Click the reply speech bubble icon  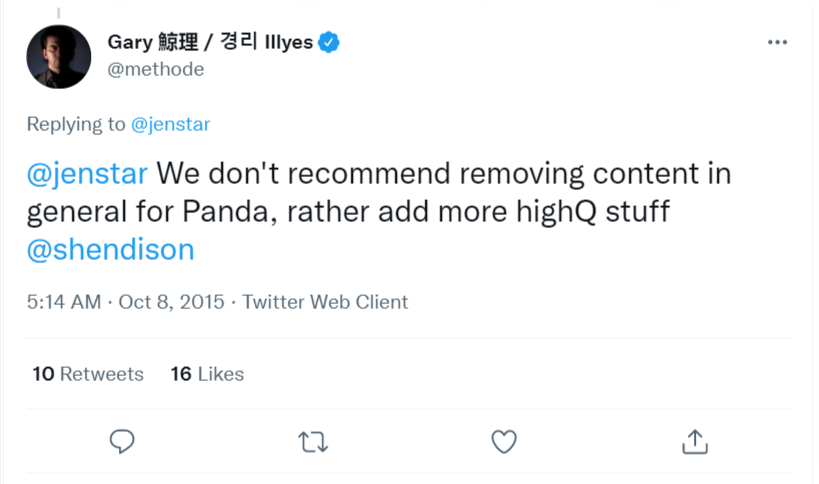(x=122, y=441)
